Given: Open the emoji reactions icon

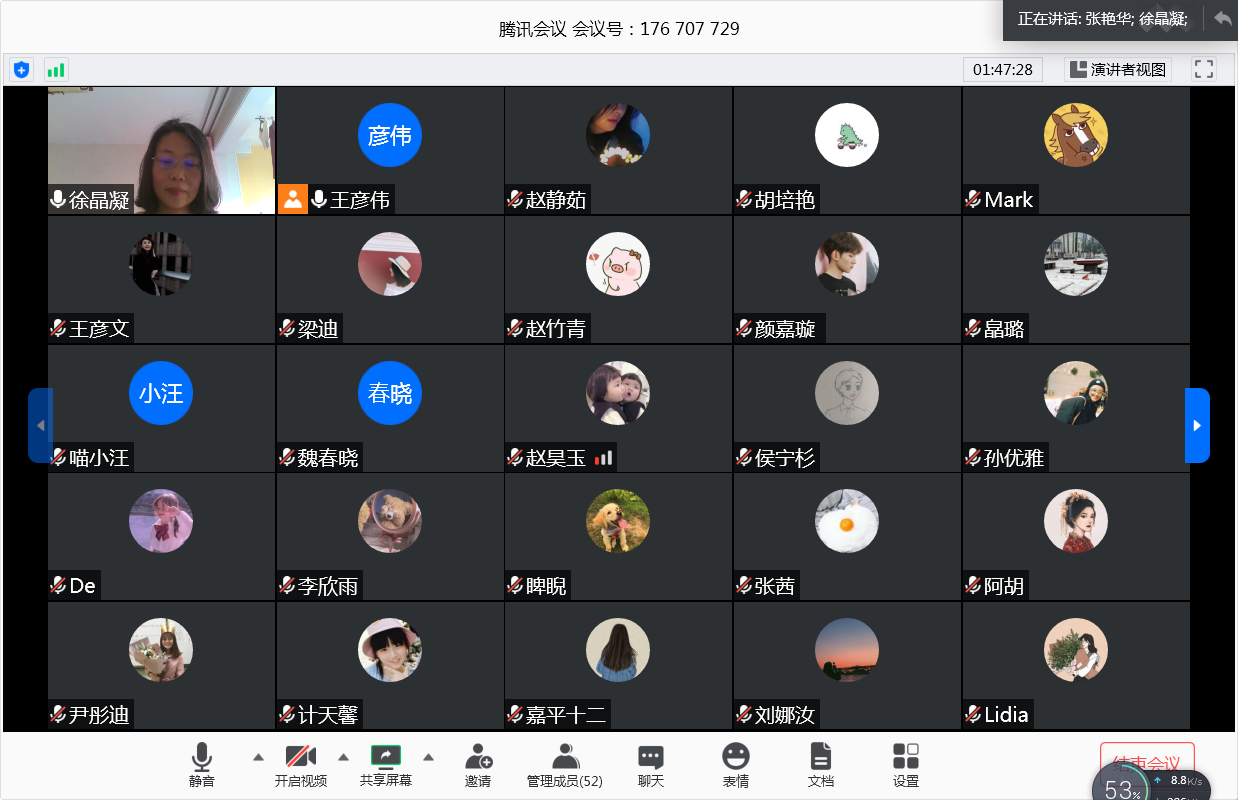Looking at the screenshot, I should point(736,765).
